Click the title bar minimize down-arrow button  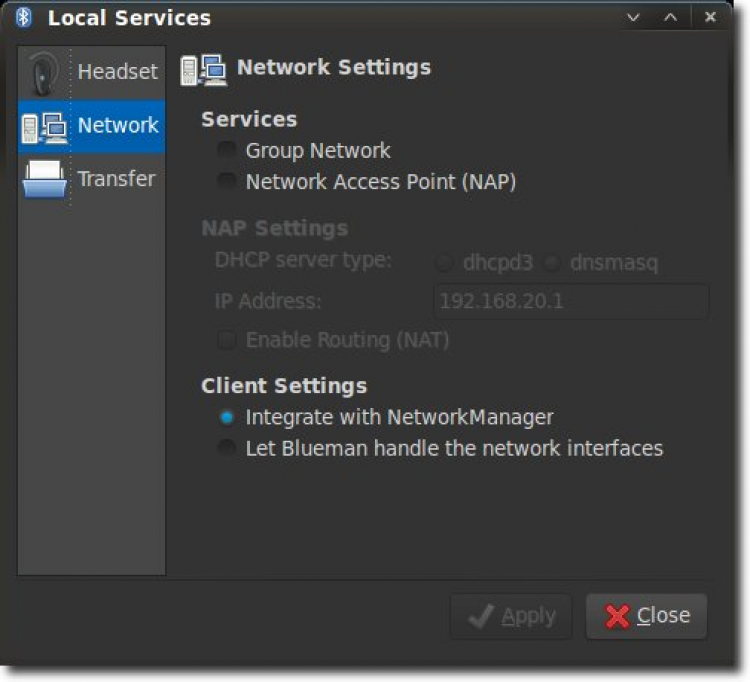click(632, 18)
